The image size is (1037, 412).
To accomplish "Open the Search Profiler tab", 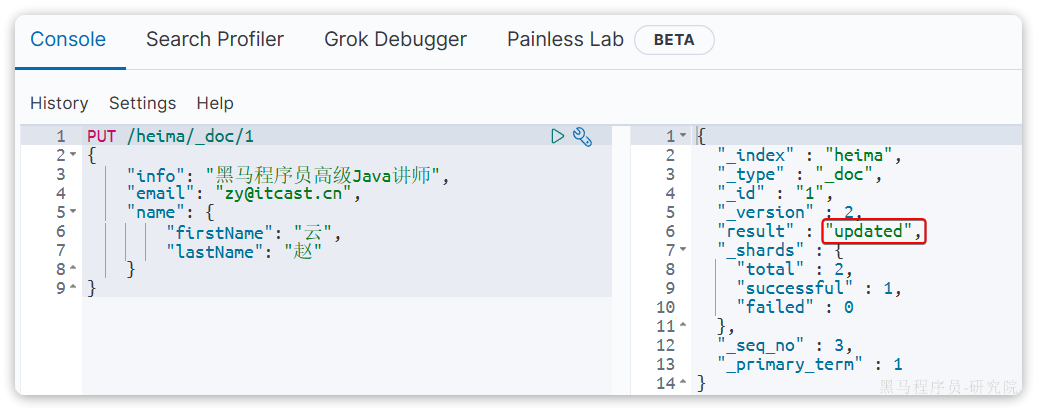I will pyautogui.click(x=215, y=40).
